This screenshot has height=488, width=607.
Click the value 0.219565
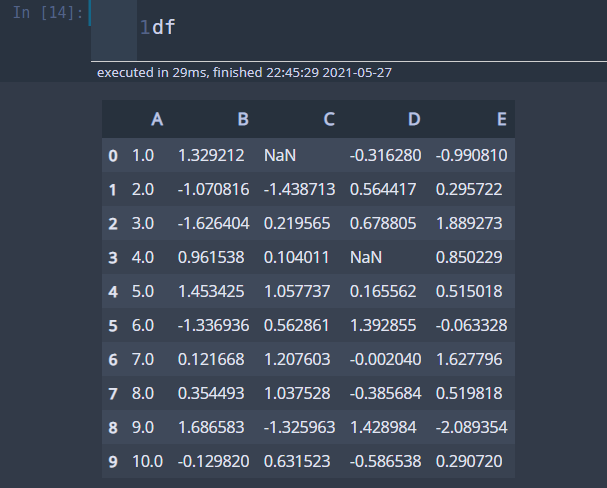pyautogui.click(x=297, y=224)
